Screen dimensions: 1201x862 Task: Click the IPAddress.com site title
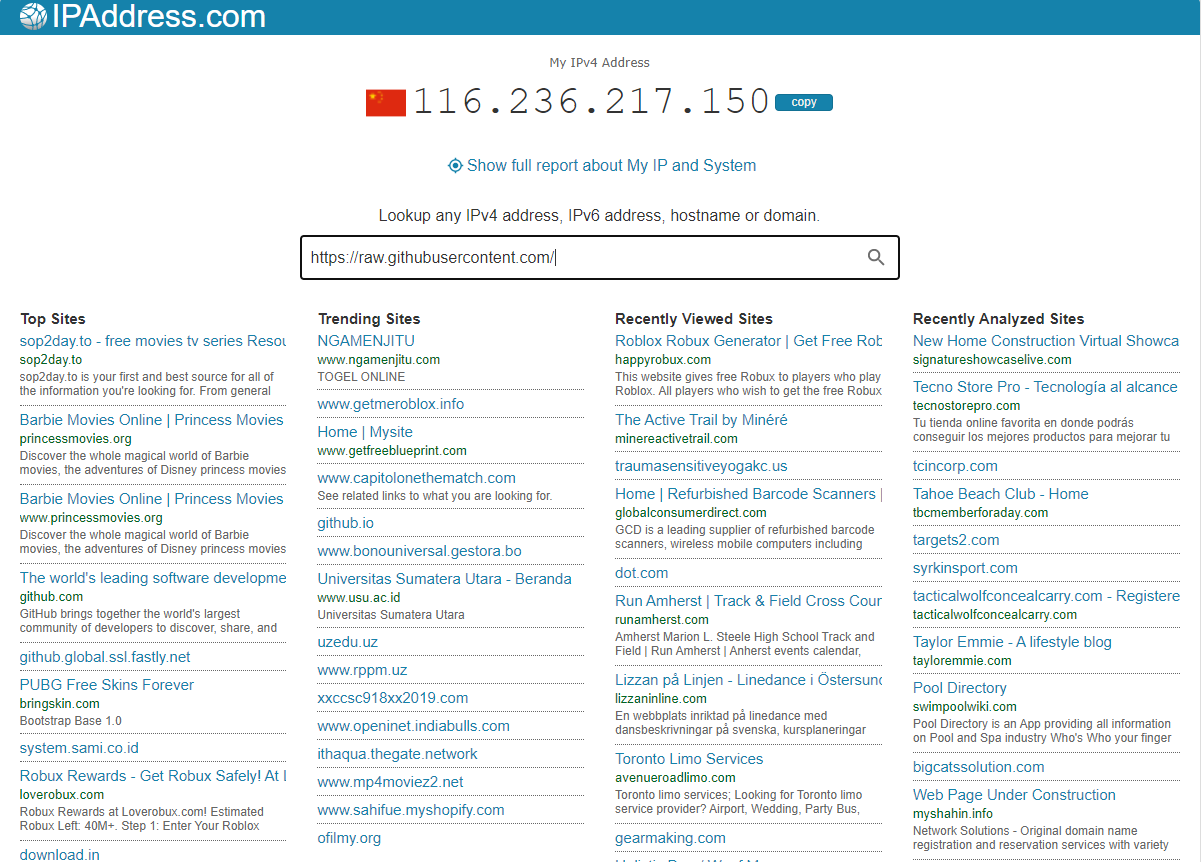(x=158, y=16)
